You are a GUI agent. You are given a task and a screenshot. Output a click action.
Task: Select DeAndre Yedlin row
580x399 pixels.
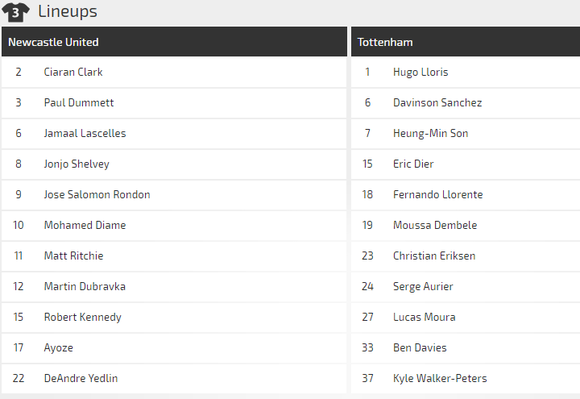click(x=174, y=378)
